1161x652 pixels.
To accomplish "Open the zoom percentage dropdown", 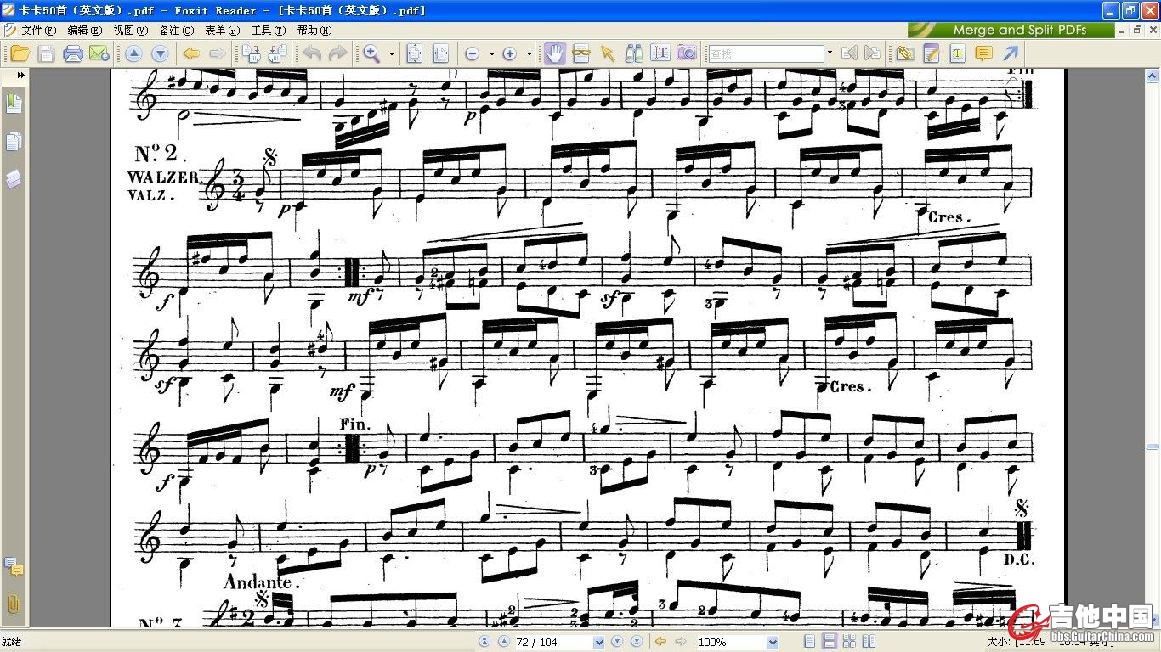I will [772, 642].
